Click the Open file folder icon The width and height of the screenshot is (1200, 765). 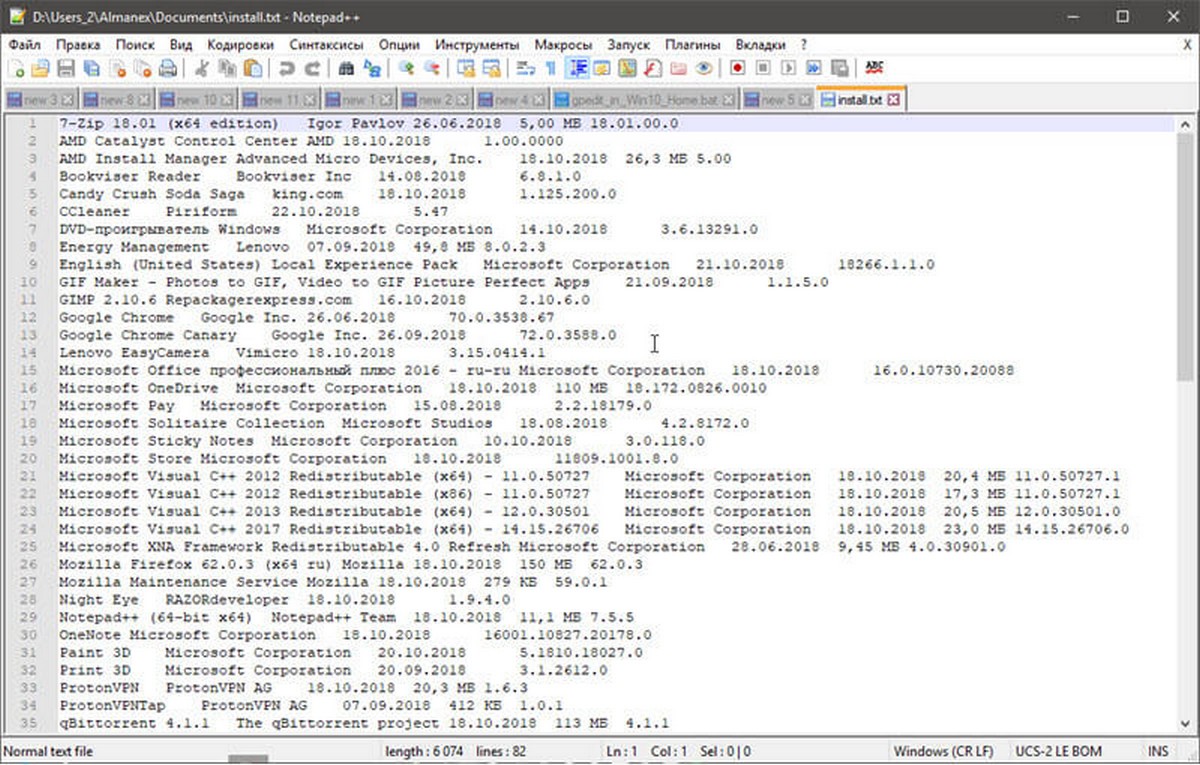[41, 68]
